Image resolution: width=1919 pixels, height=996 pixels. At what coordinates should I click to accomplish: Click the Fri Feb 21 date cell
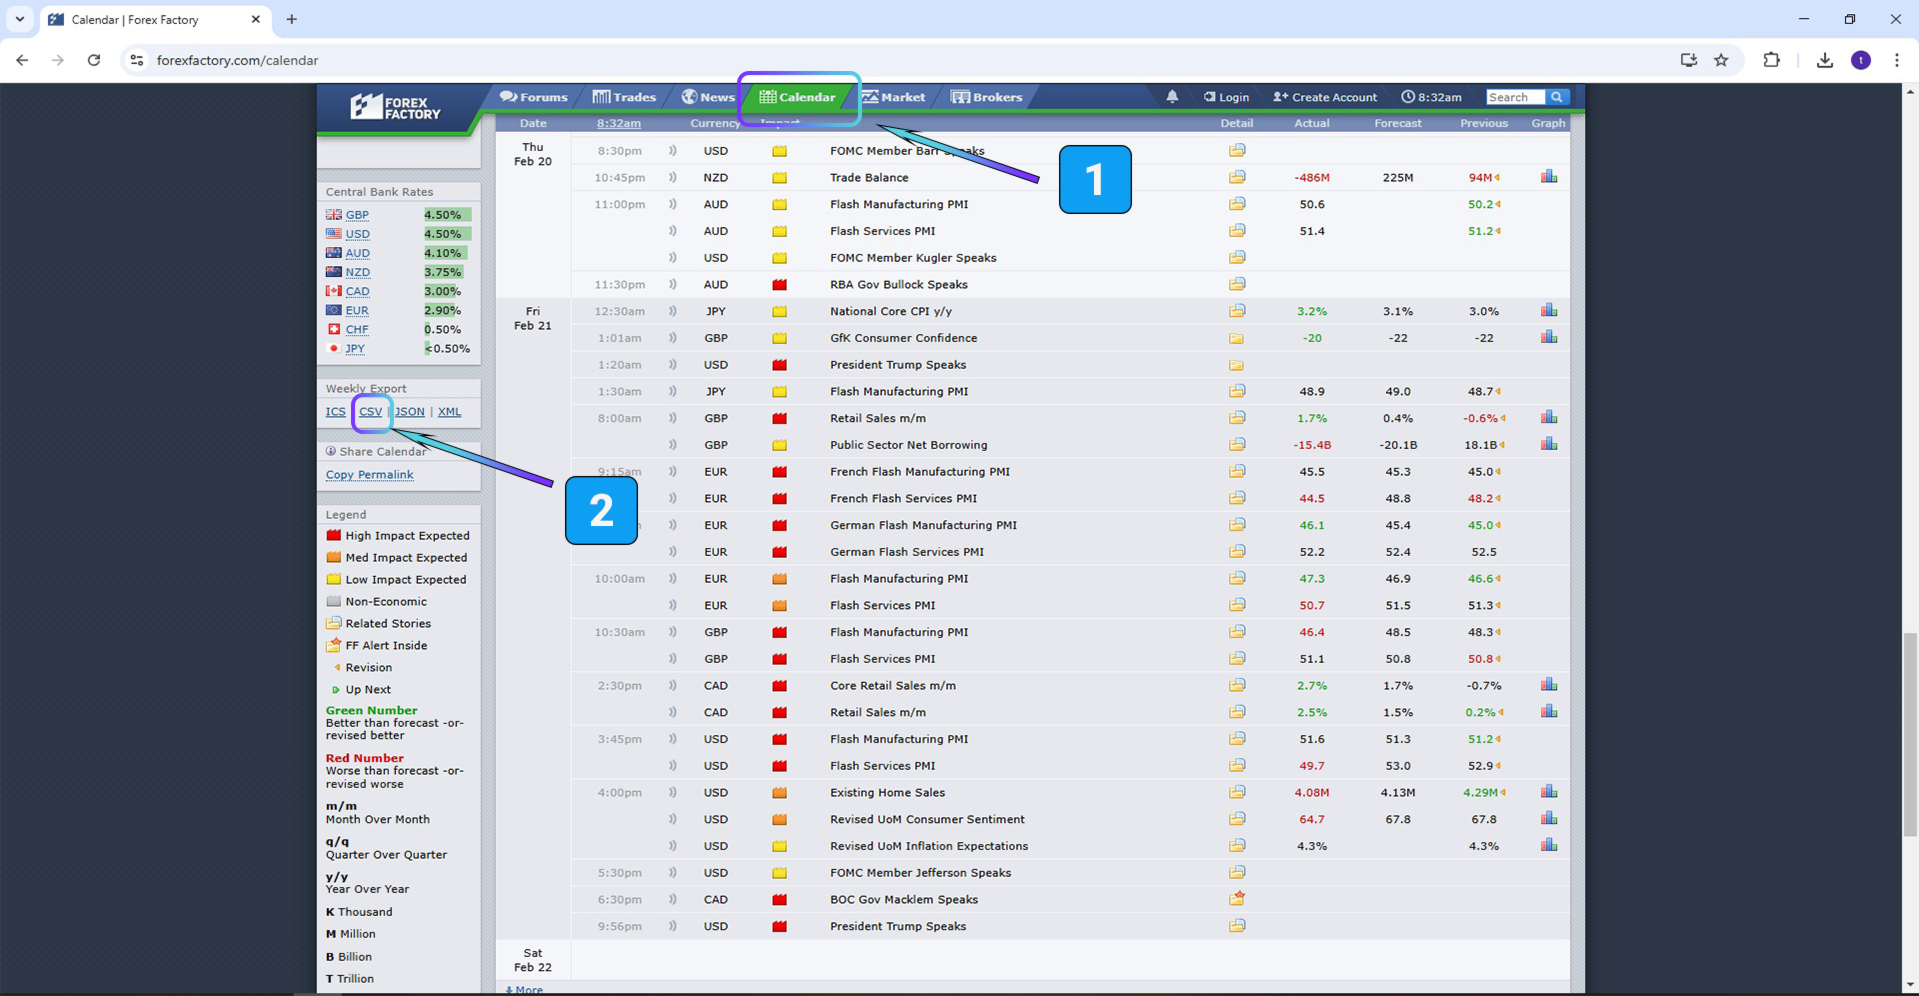pyautogui.click(x=533, y=318)
